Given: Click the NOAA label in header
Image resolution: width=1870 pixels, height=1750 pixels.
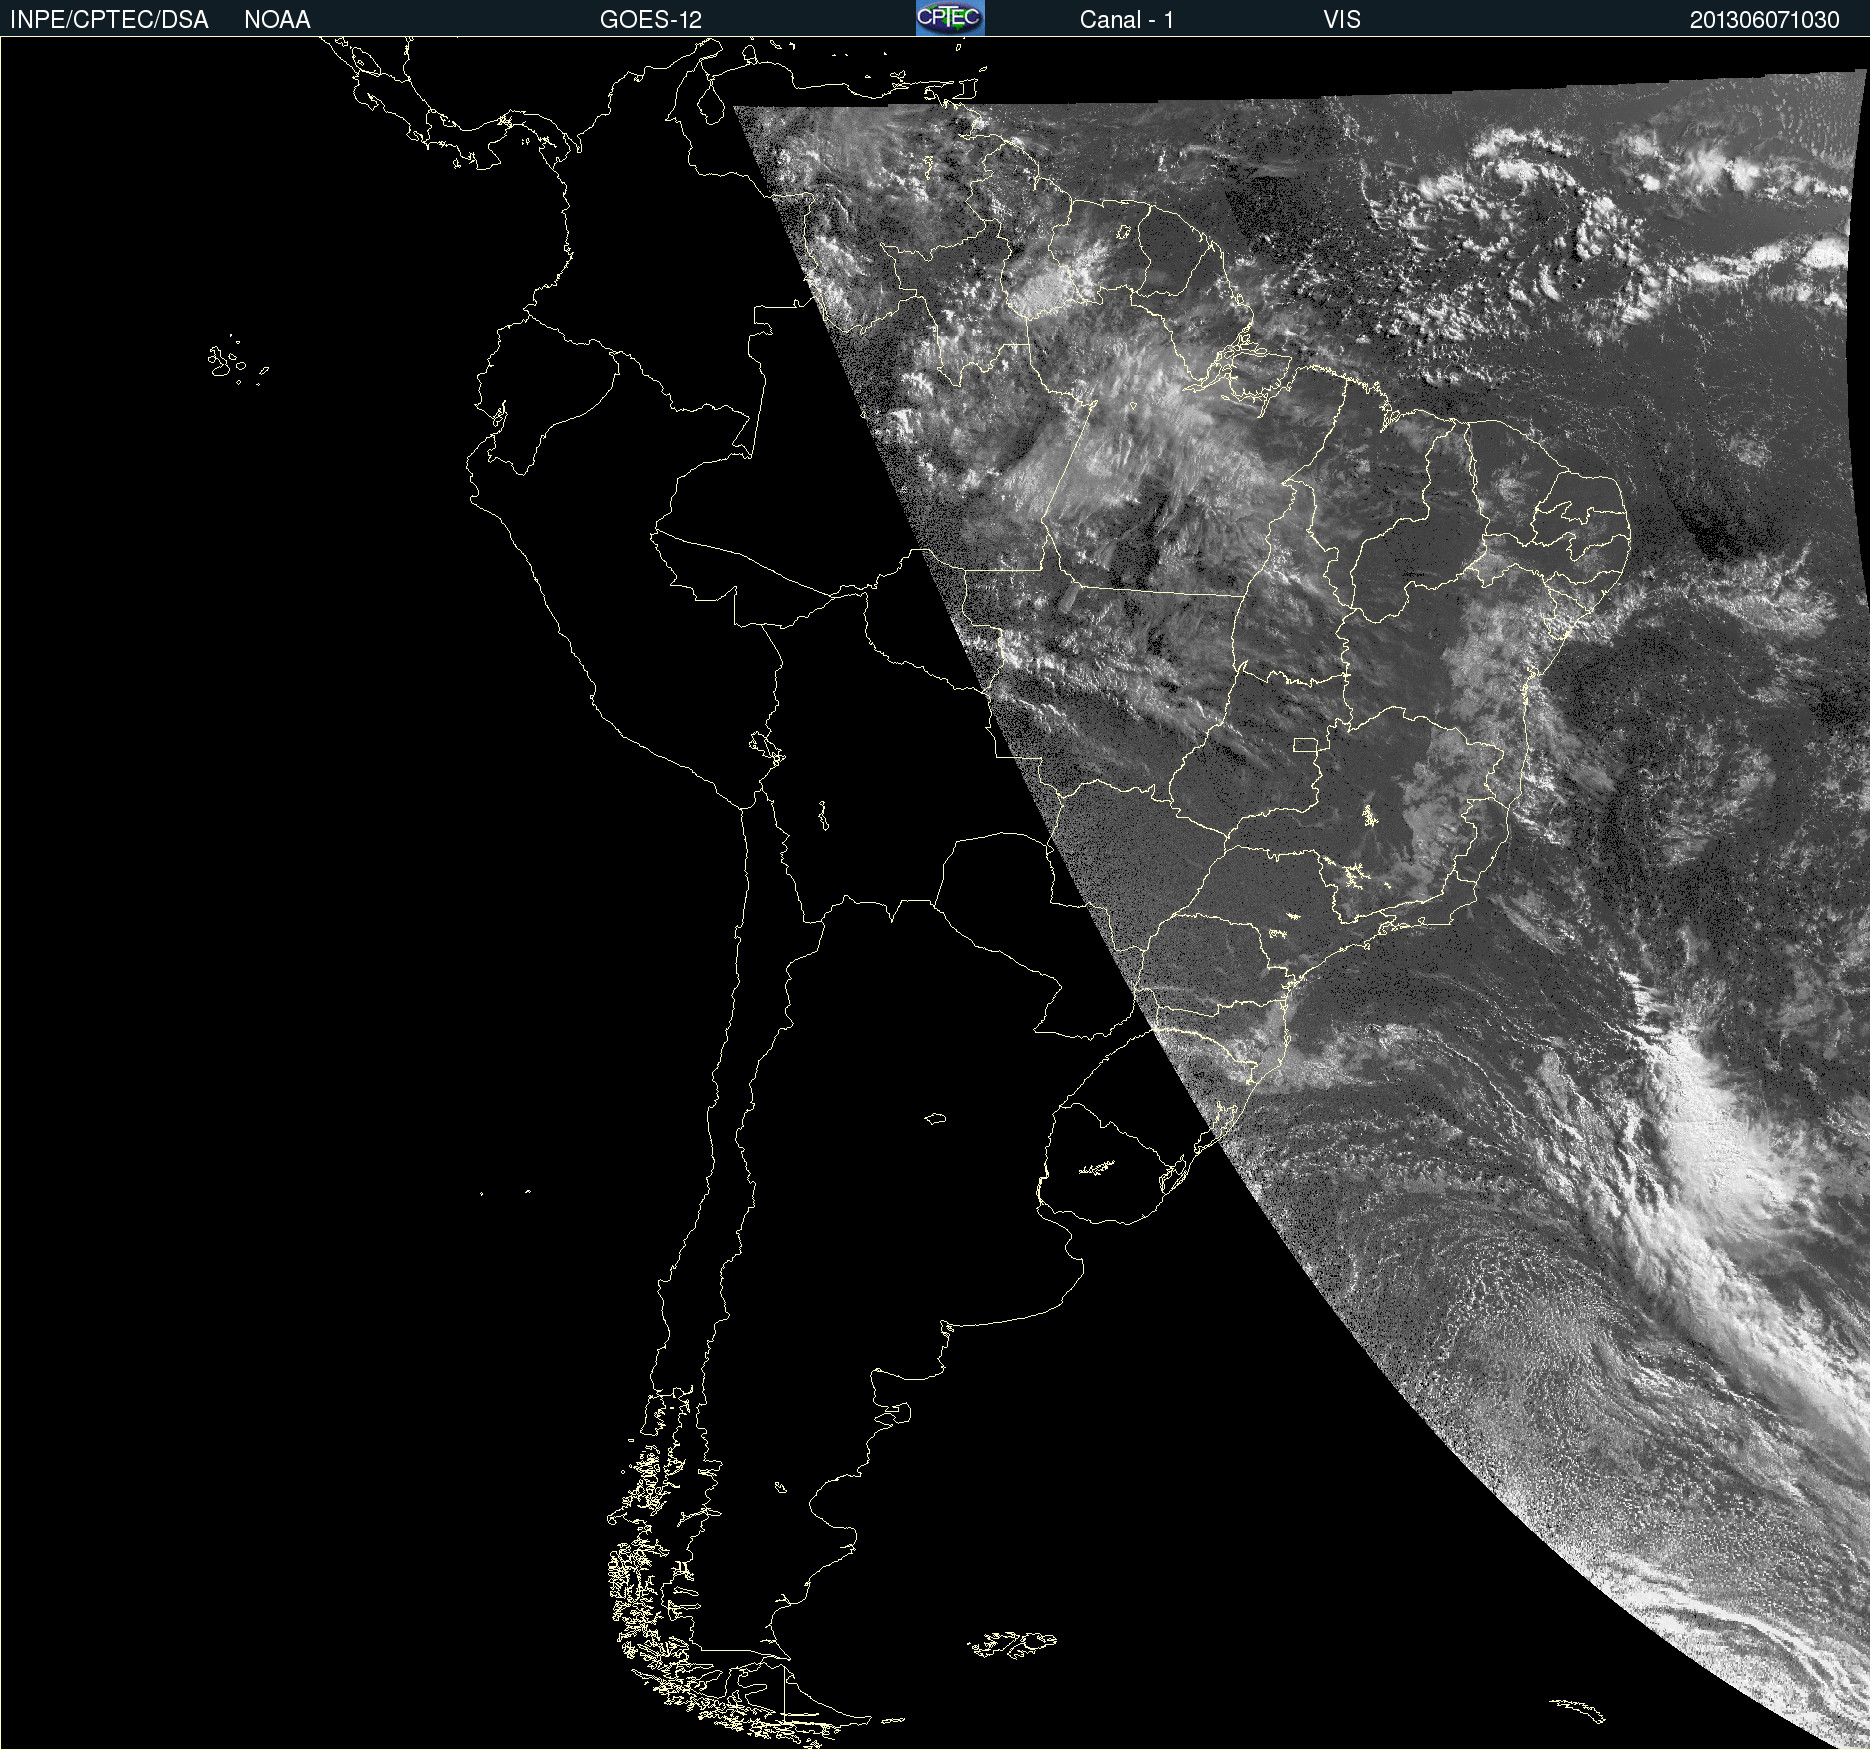Looking at the screenshot, I should point(277,20).
